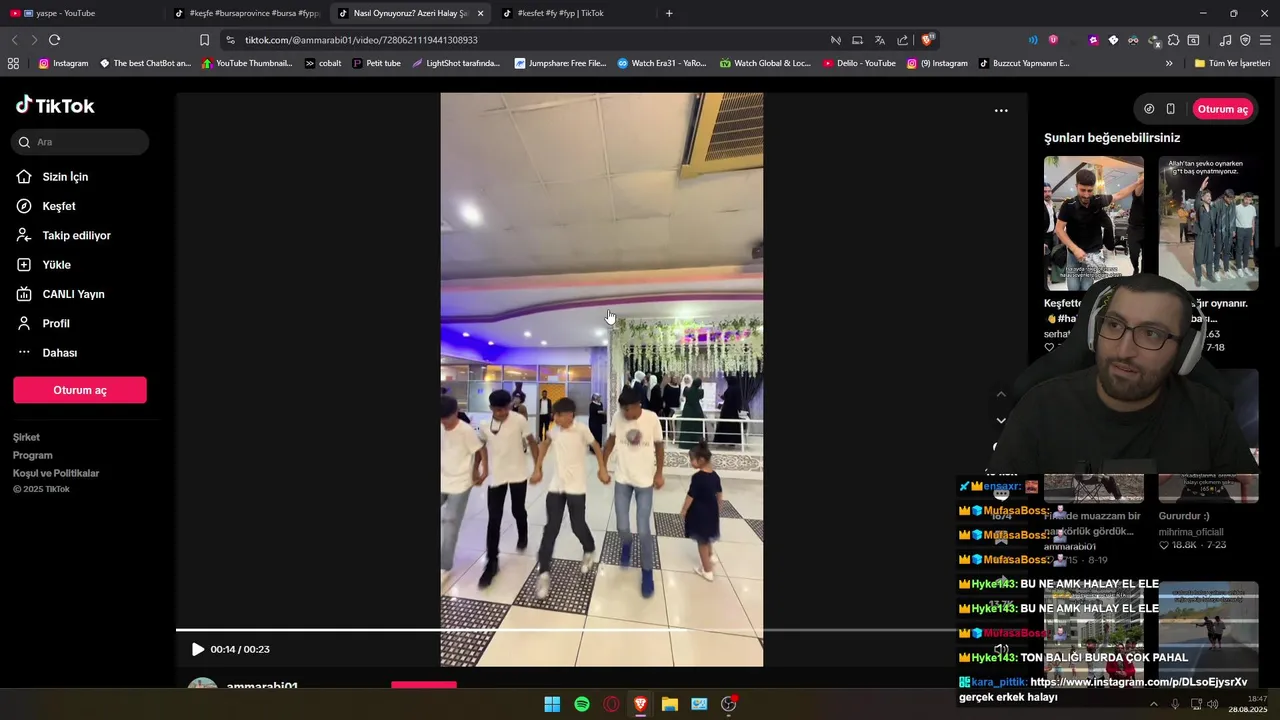This screenshot has height=720, width=1280.
Task: Open the Gururdur :) suggested video
Action: tap(1184, 516)
